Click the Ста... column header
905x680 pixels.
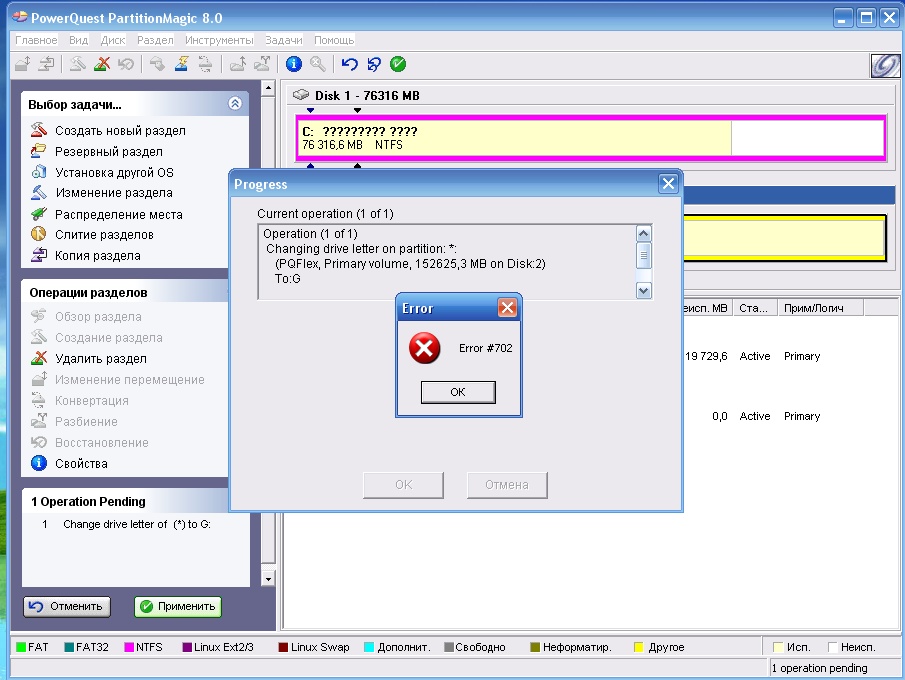[x=755, y=308]
